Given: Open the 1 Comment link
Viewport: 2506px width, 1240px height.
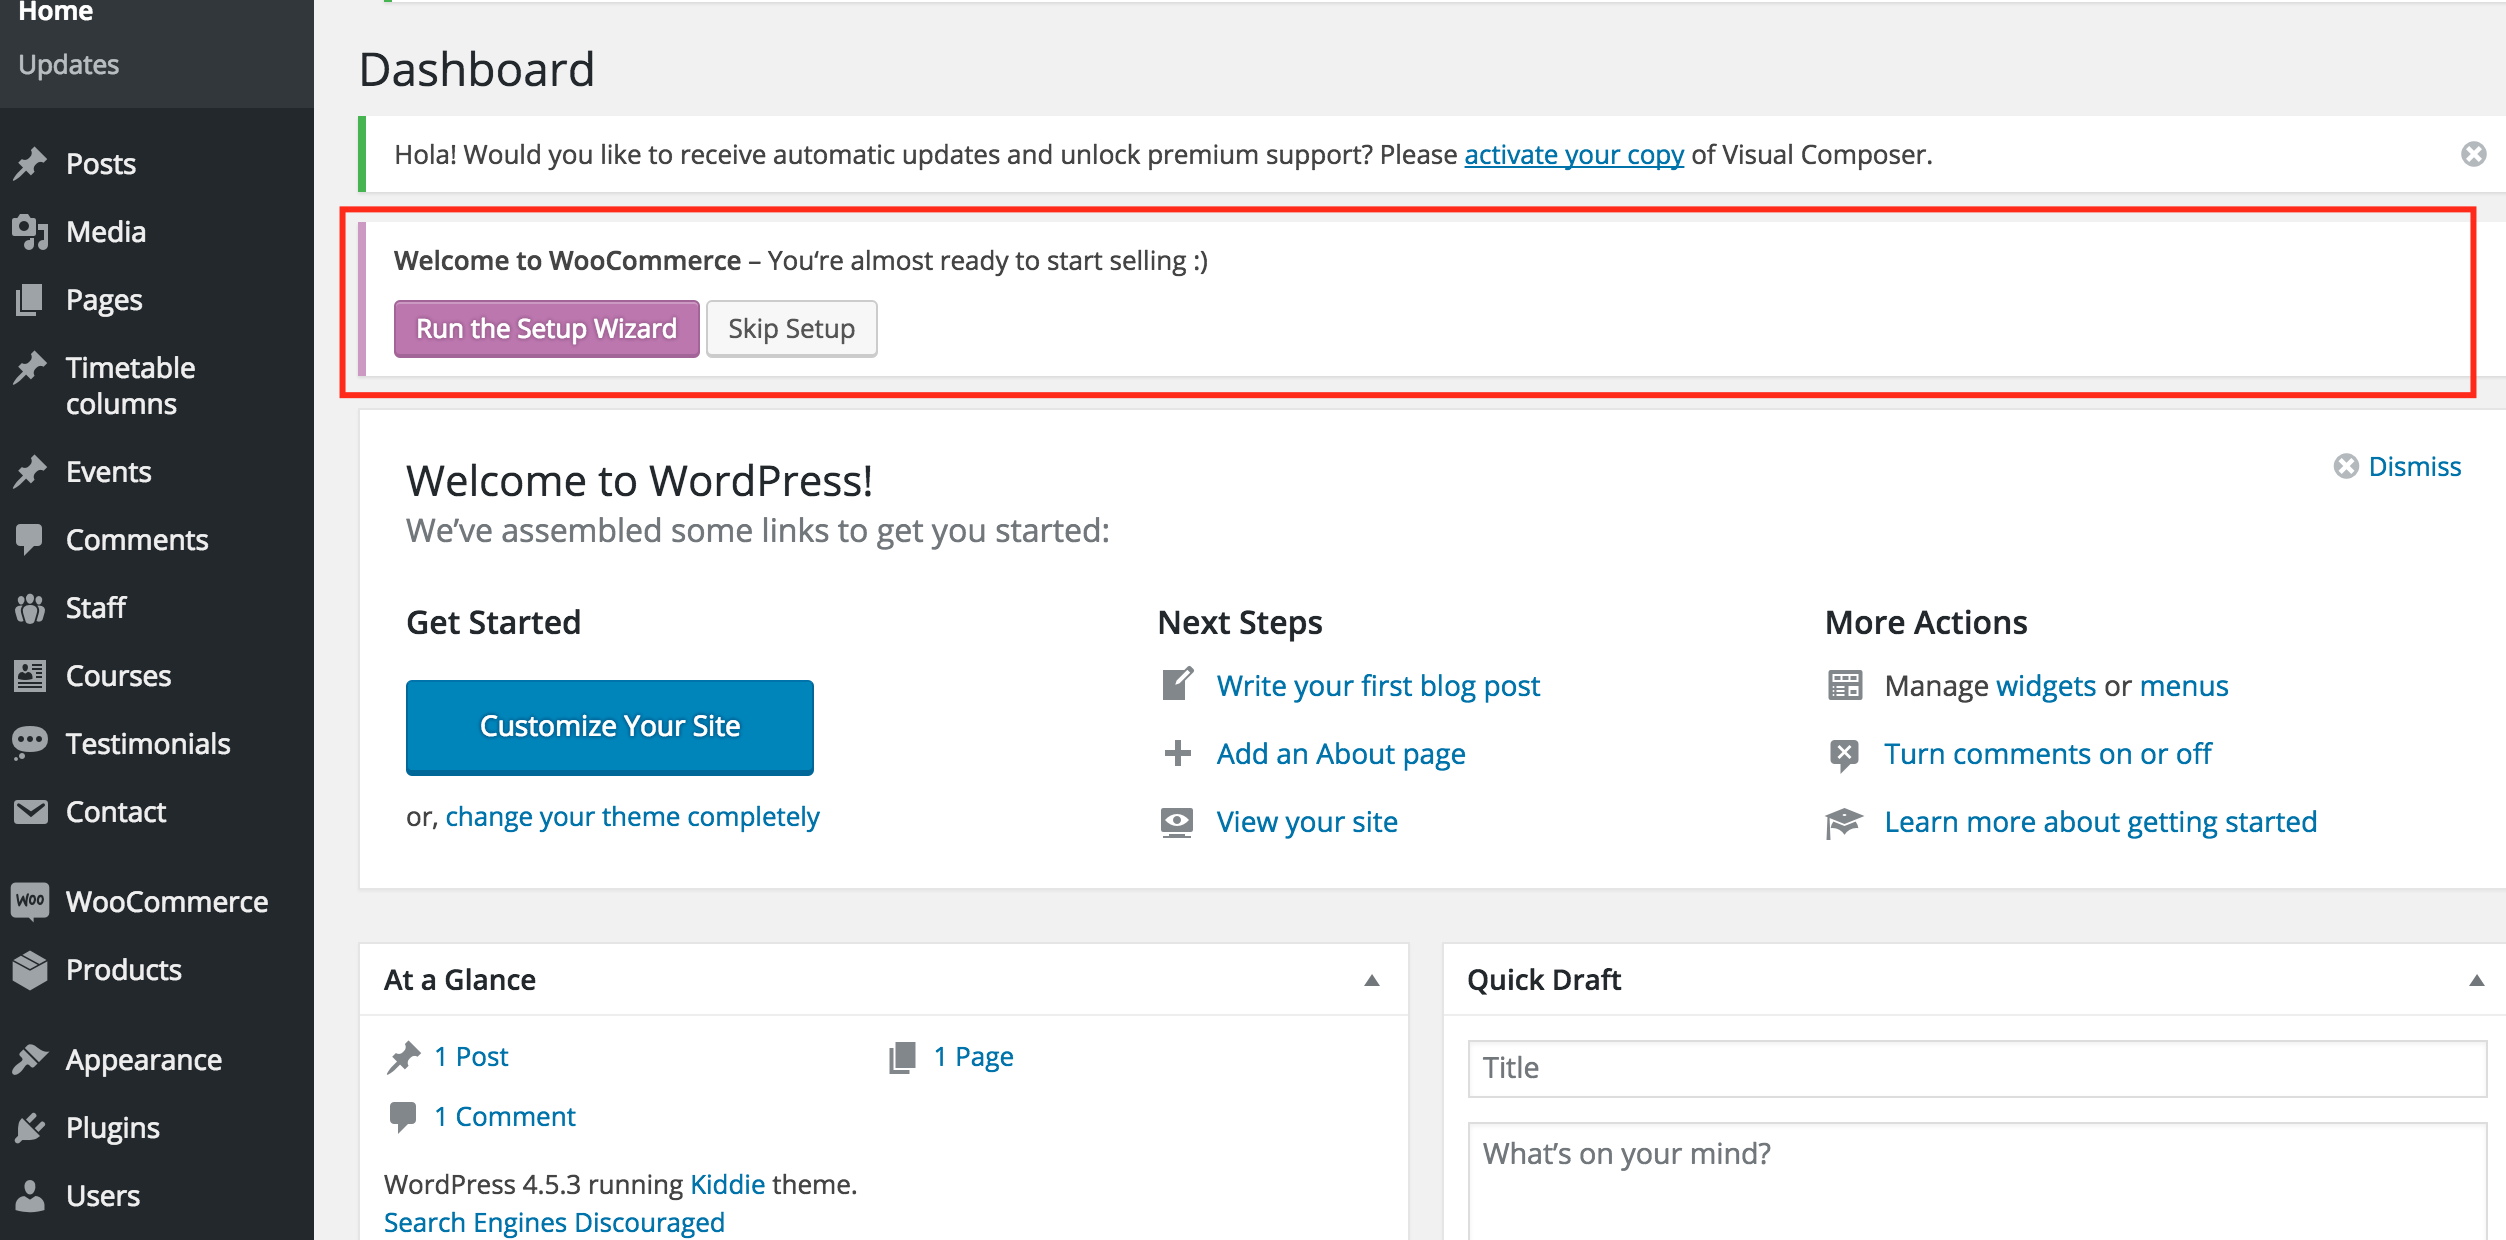Looking at the screenshot, I should pyautogui.click(x=505, y=1117).
